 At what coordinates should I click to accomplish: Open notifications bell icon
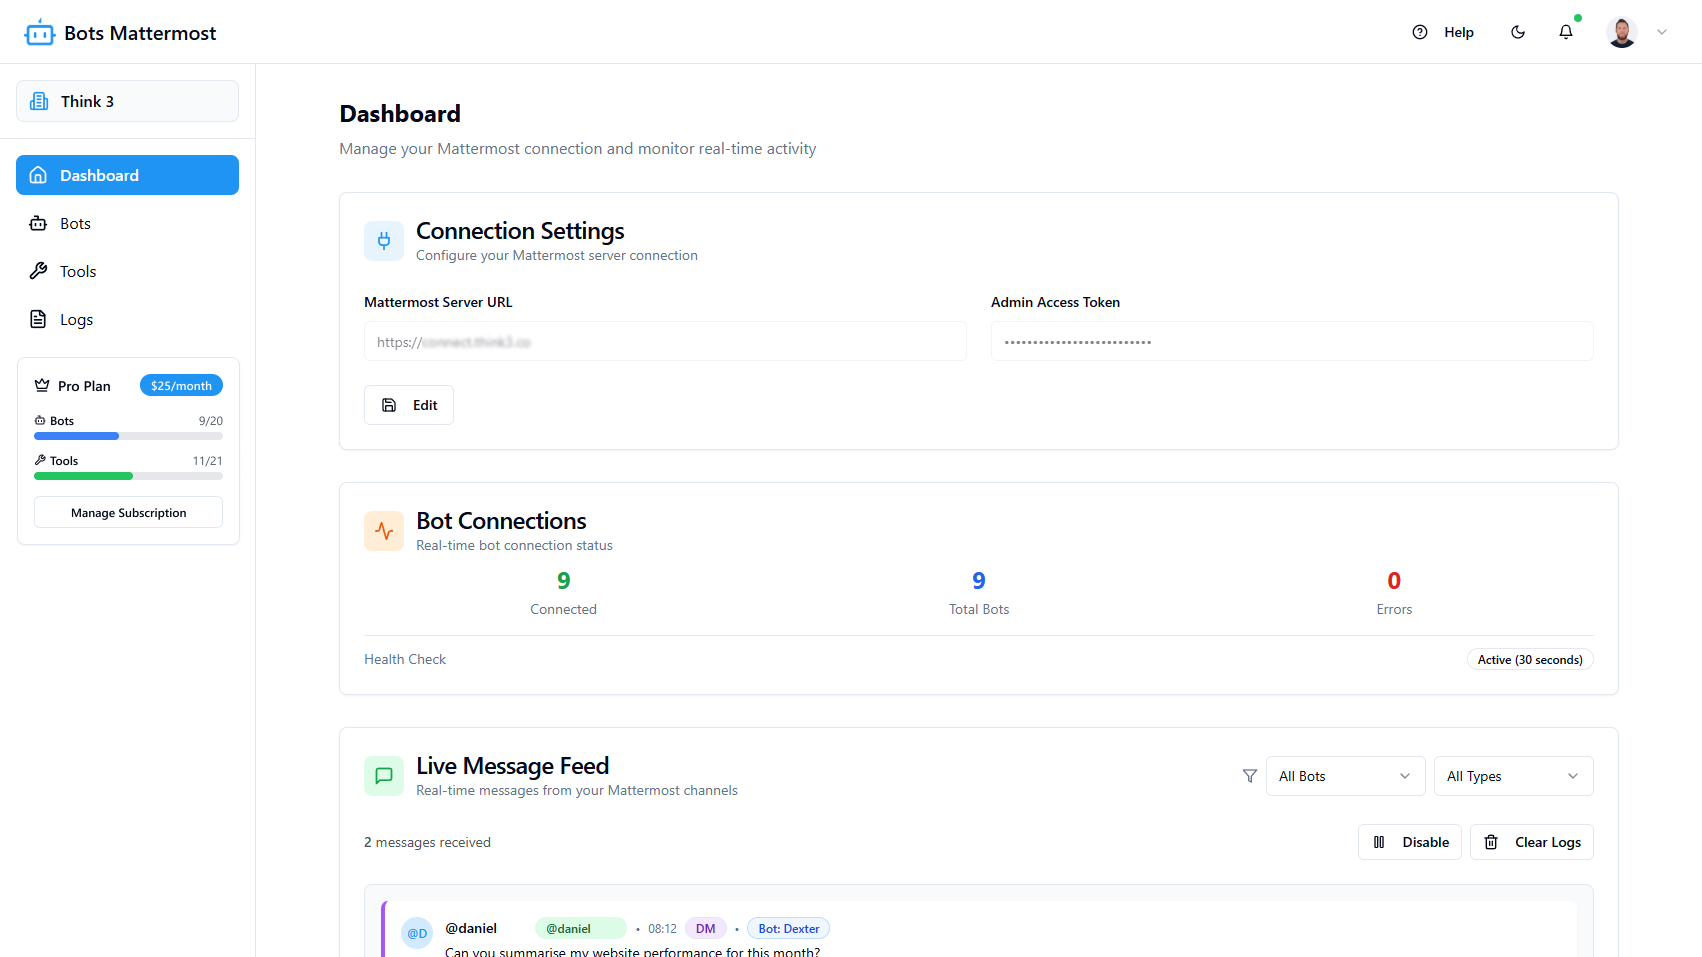tap(1566, 32)
